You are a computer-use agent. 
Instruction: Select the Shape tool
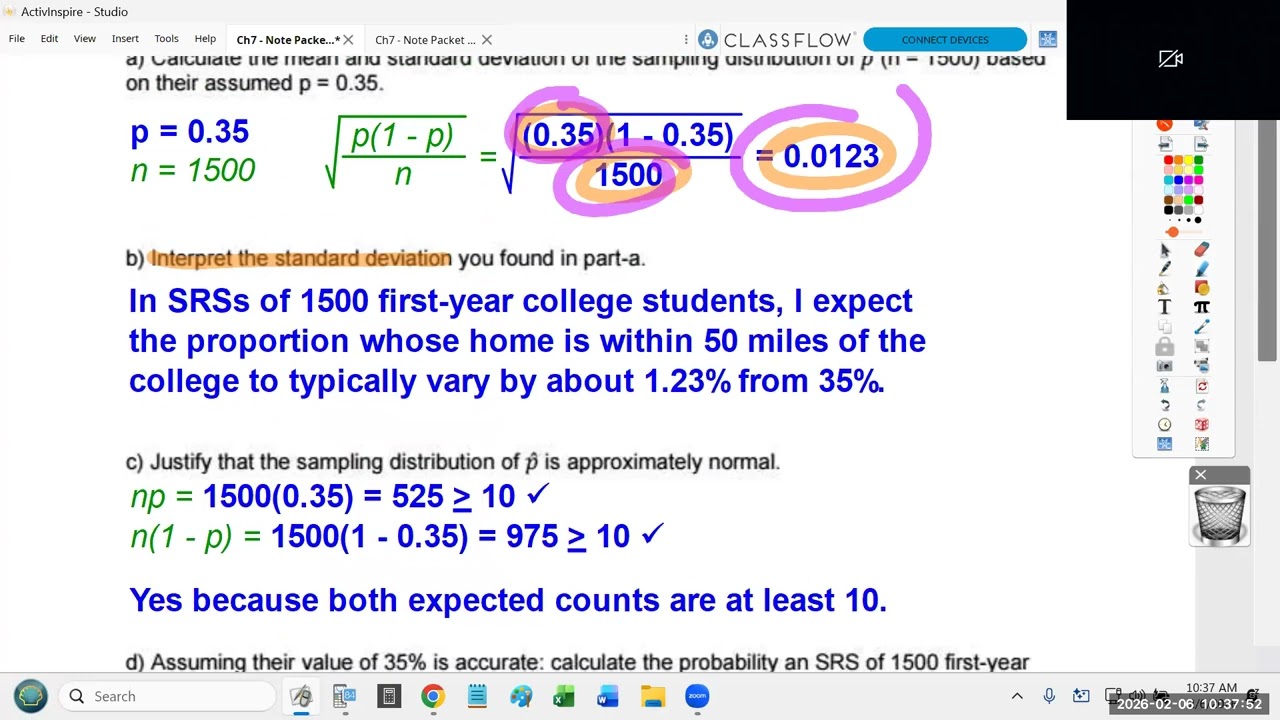[x=1202, y=288]
